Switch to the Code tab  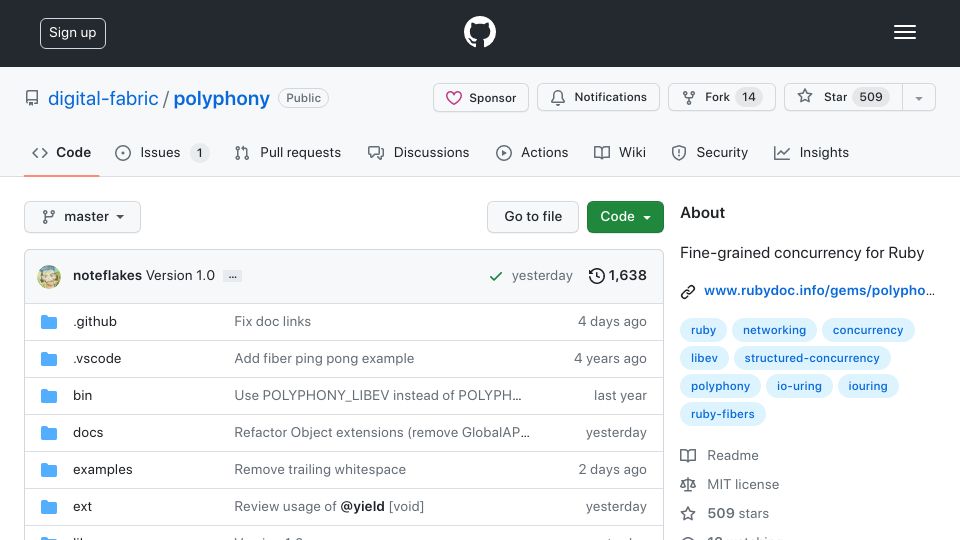[62, 152]
